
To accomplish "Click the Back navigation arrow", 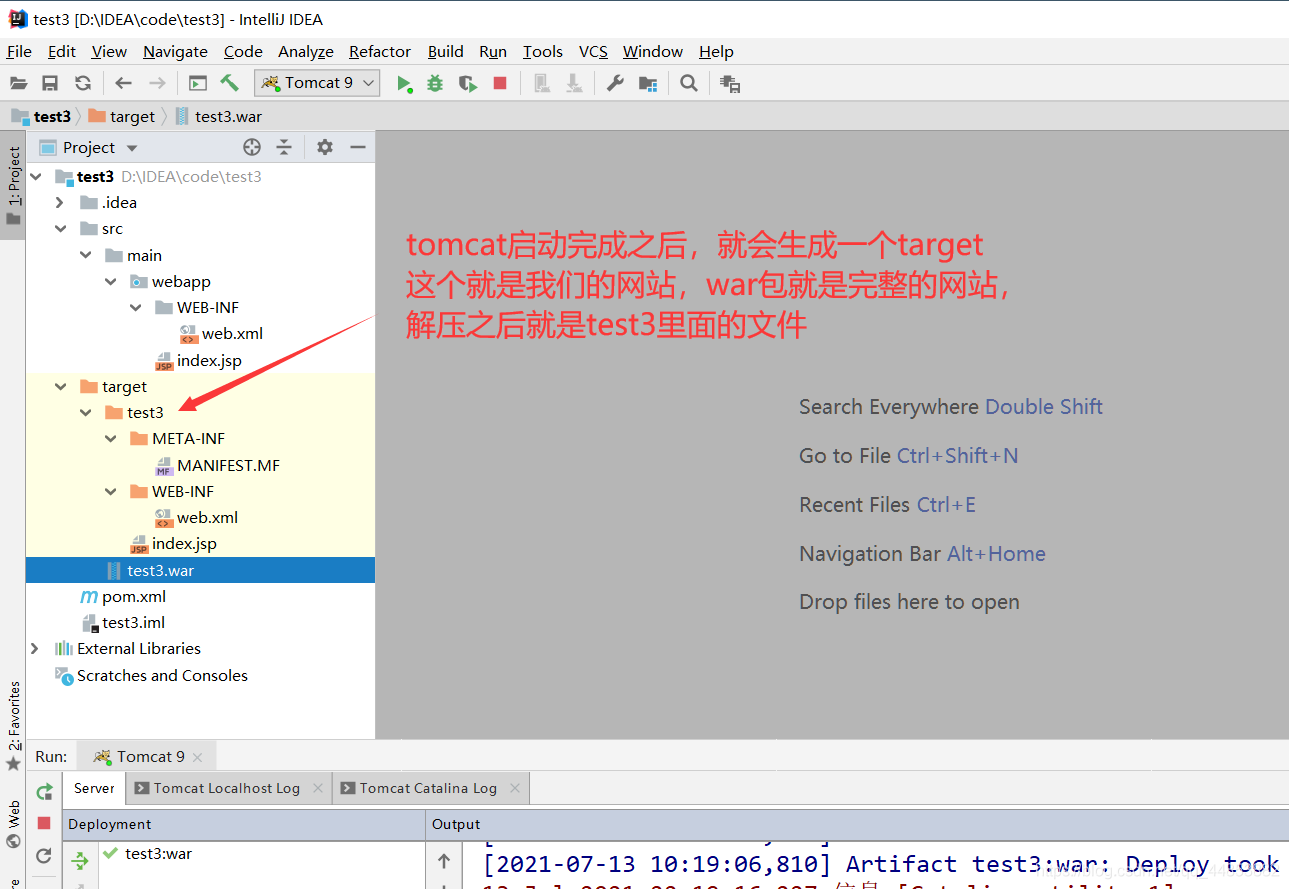I will [123, 83].
